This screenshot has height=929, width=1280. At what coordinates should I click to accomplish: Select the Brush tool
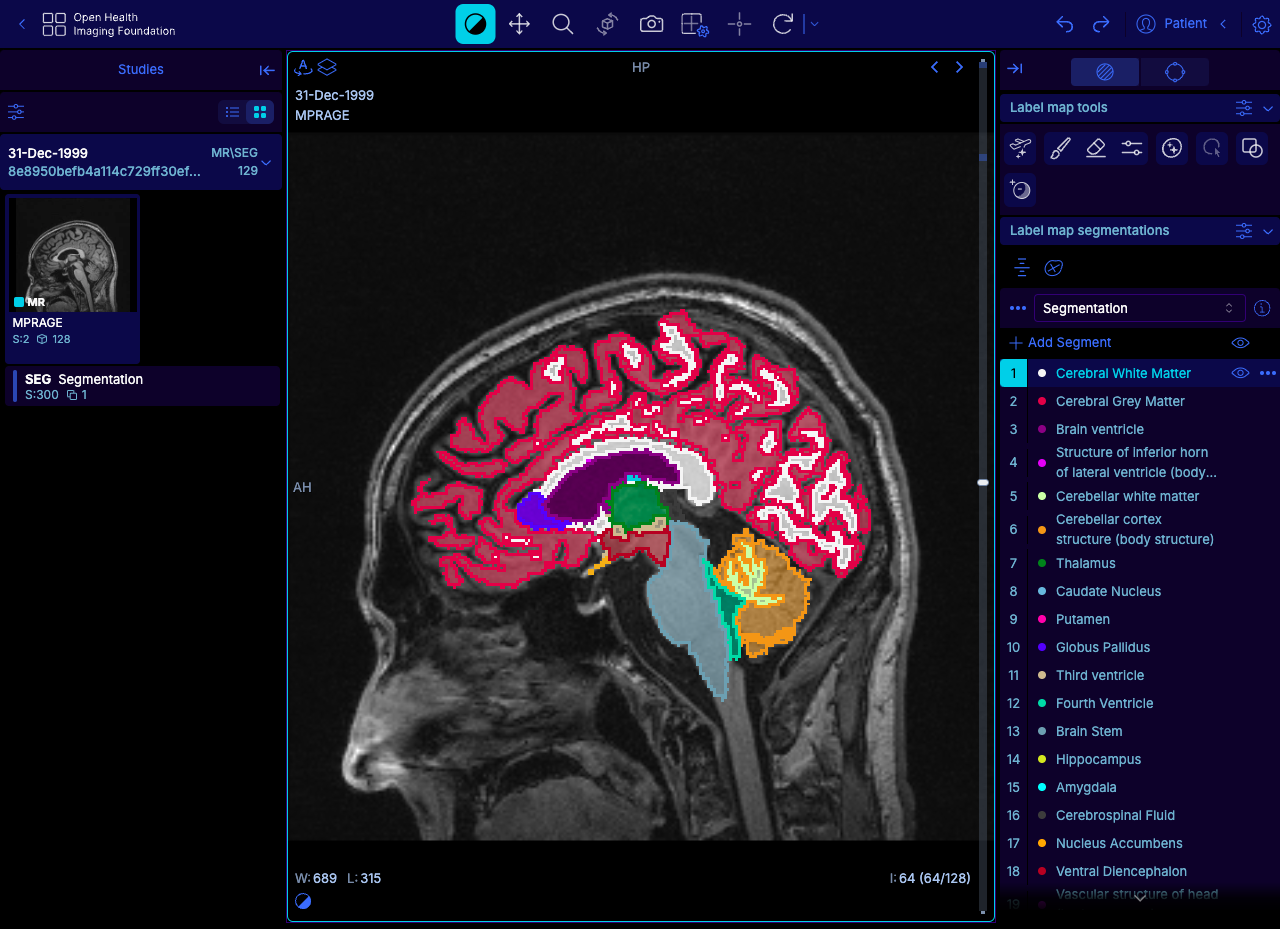click(1060, 149)
